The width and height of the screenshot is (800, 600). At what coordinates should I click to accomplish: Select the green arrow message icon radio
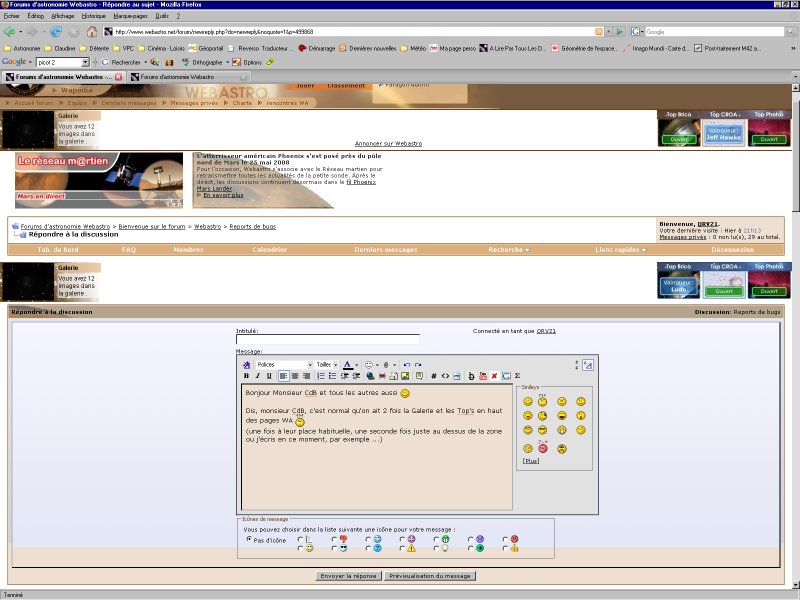pyautogui.click(x=471, y=548)
